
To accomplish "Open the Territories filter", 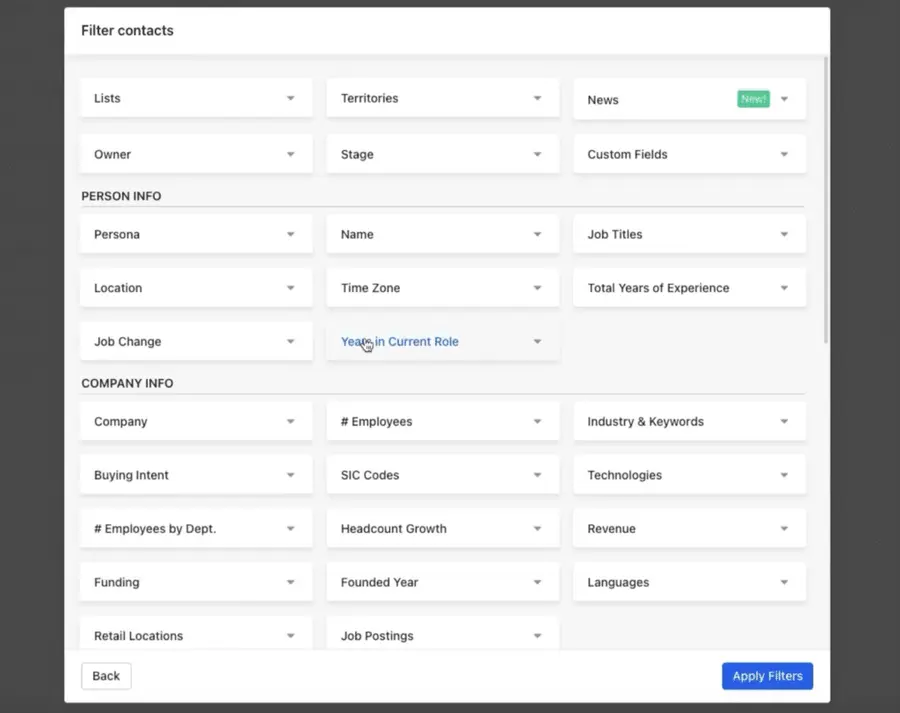I will [442, 97].
